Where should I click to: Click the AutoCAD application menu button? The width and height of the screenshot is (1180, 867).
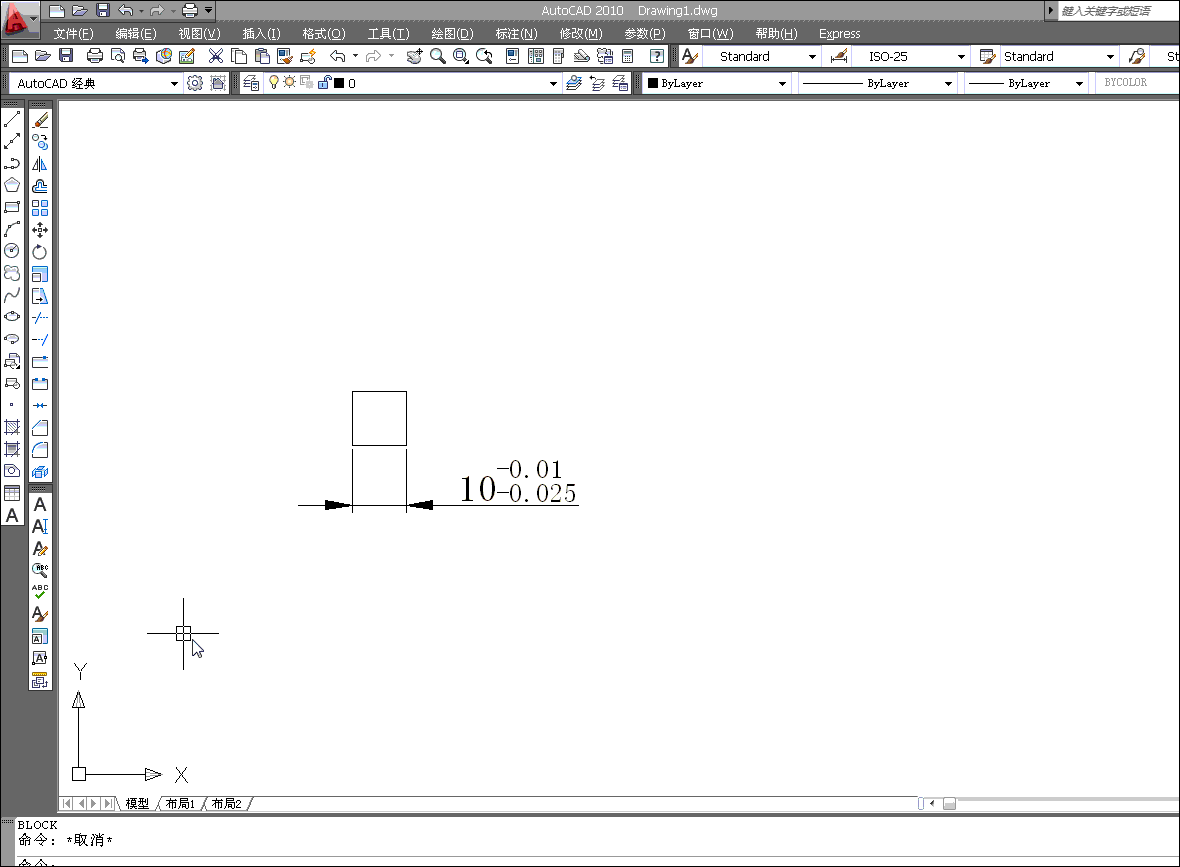coord(18,18)
